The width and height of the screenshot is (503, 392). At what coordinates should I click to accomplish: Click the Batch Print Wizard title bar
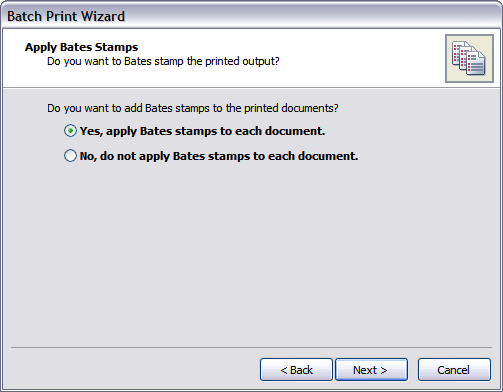251,15
